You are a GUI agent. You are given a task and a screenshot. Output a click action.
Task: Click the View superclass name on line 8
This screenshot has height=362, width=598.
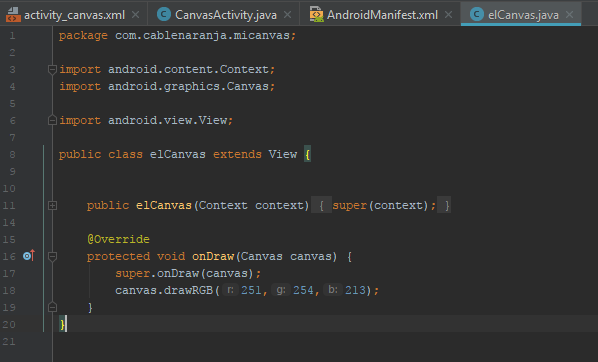tap(283, 154)
